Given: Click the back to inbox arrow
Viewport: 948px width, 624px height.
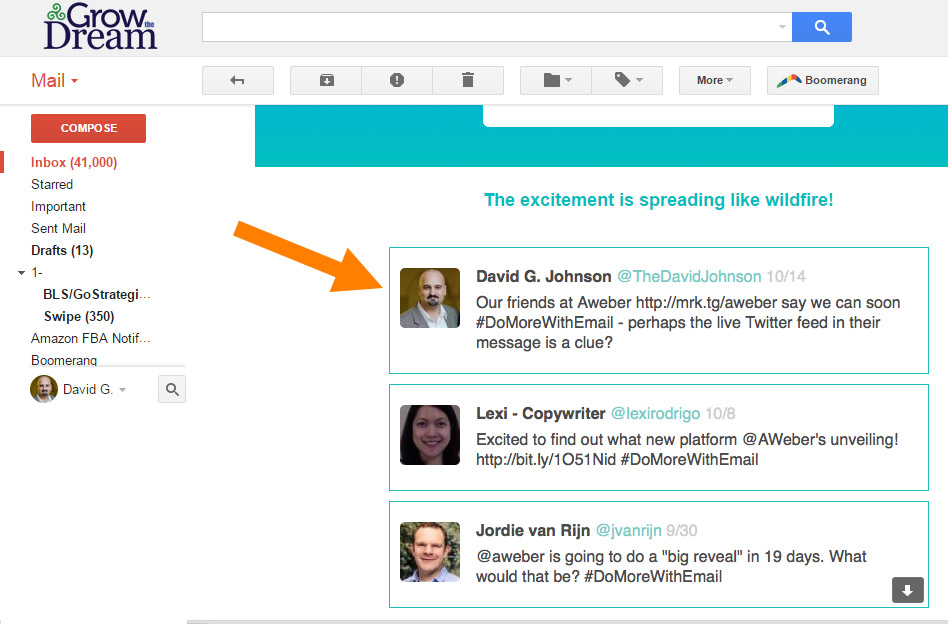Looking at the screenshot, I should (x=238, y=80).
